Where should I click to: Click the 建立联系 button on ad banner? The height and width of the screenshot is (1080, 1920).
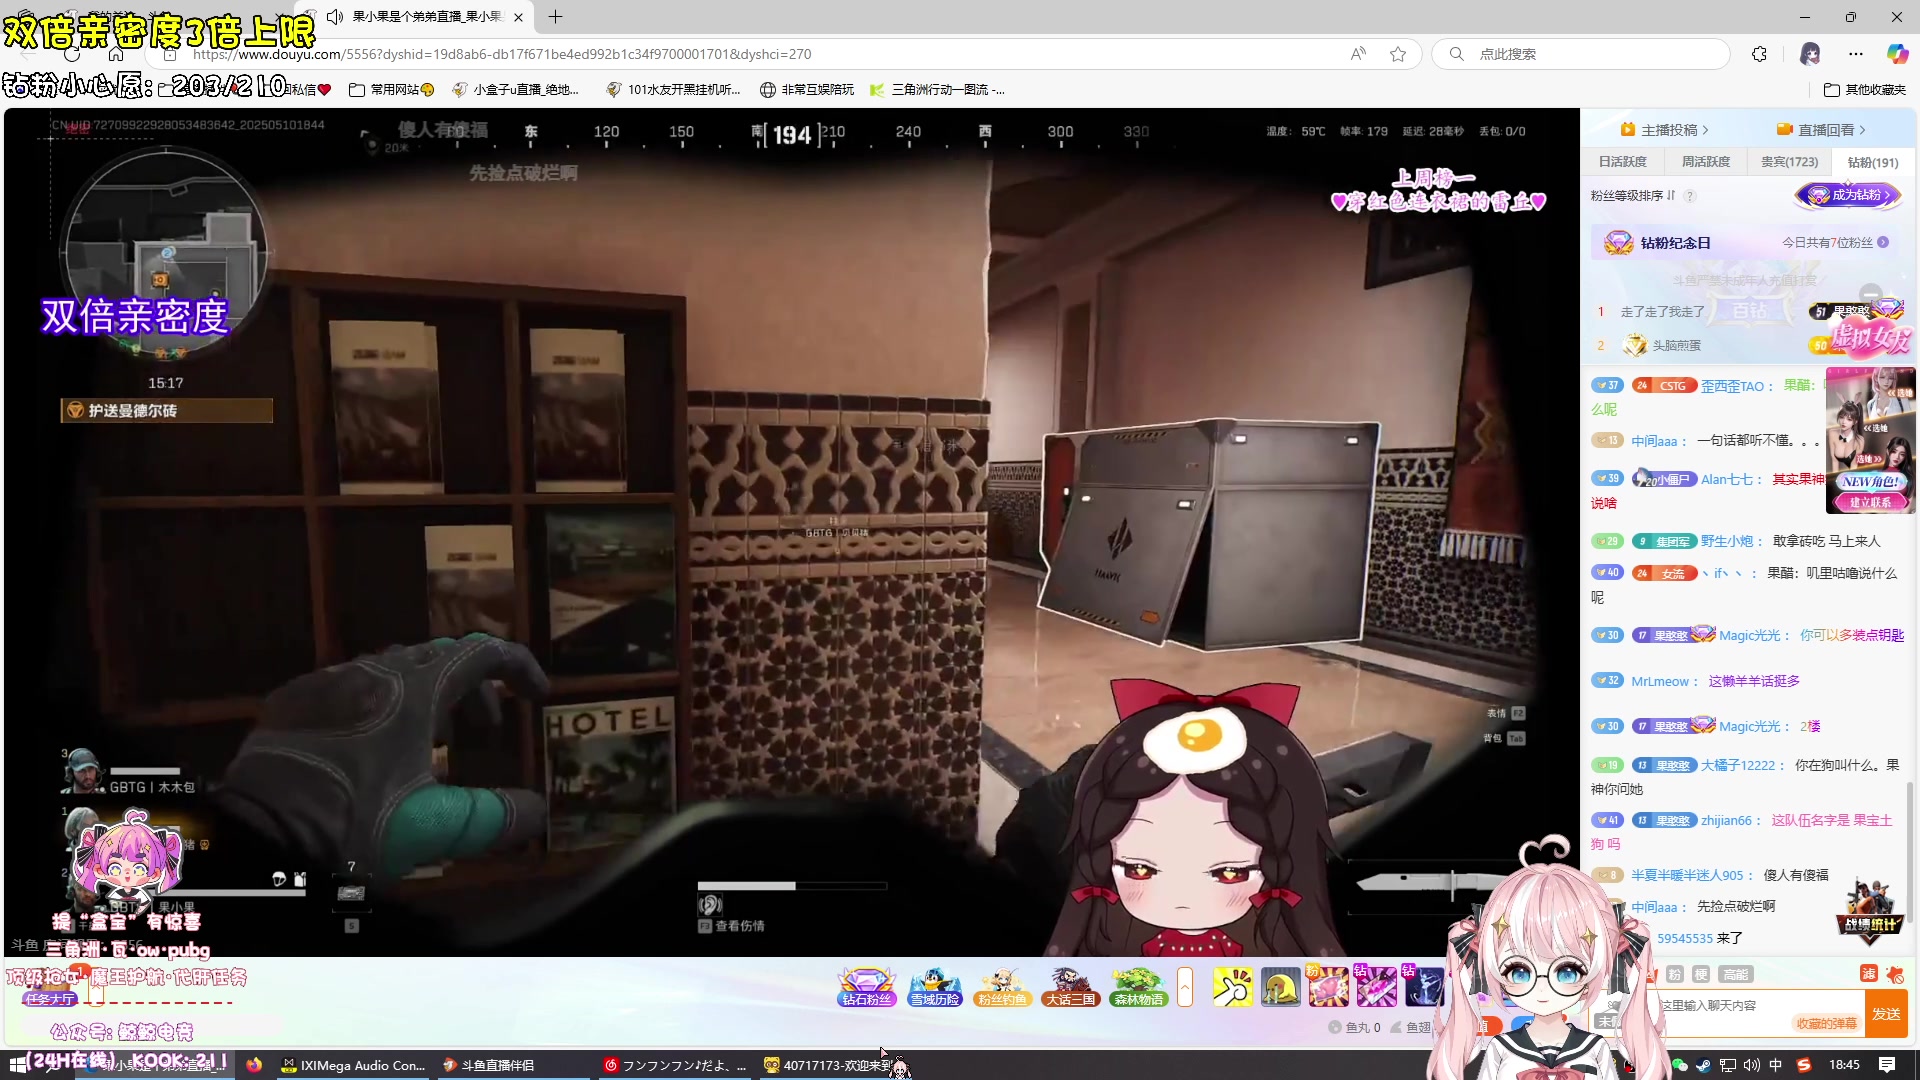coord(1870,503)
